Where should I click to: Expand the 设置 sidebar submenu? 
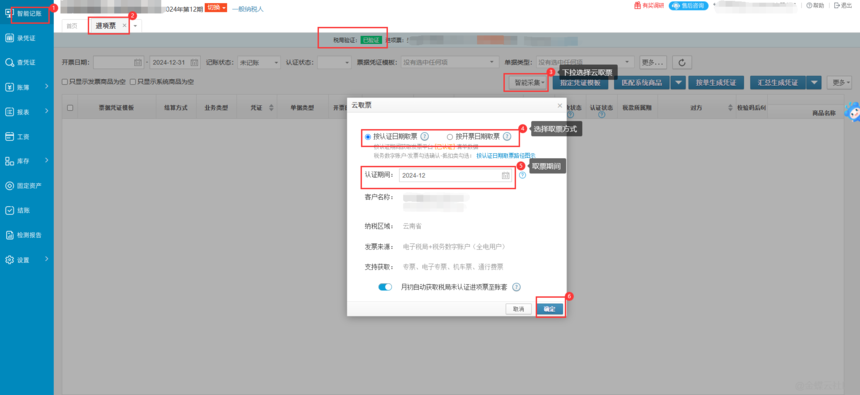[47, 259]
